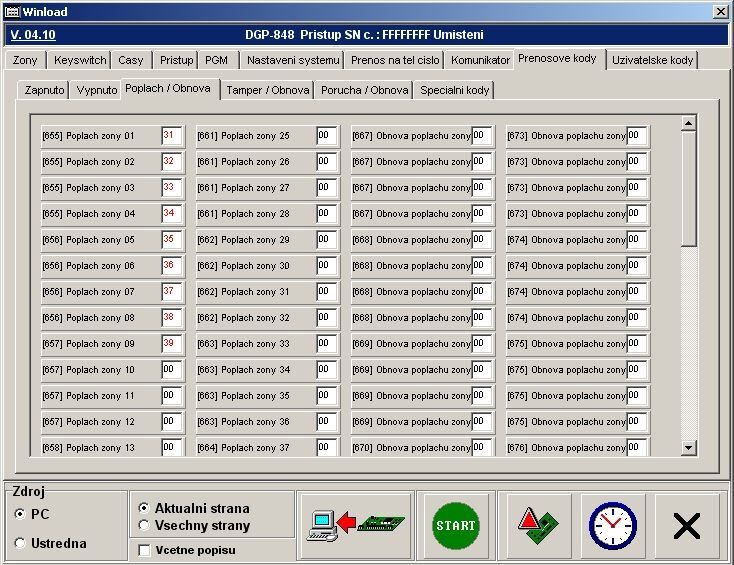The image size is (734, 565).
Task: Select the Aktualni strana radio option
Action: click(x=144, y=508)
